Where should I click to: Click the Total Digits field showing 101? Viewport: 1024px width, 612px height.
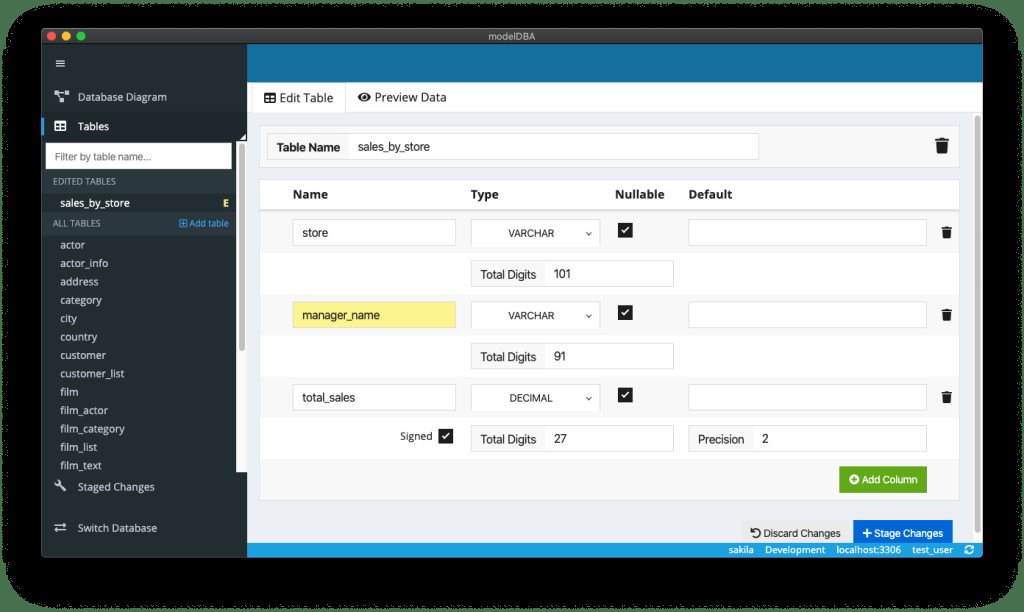609,274
